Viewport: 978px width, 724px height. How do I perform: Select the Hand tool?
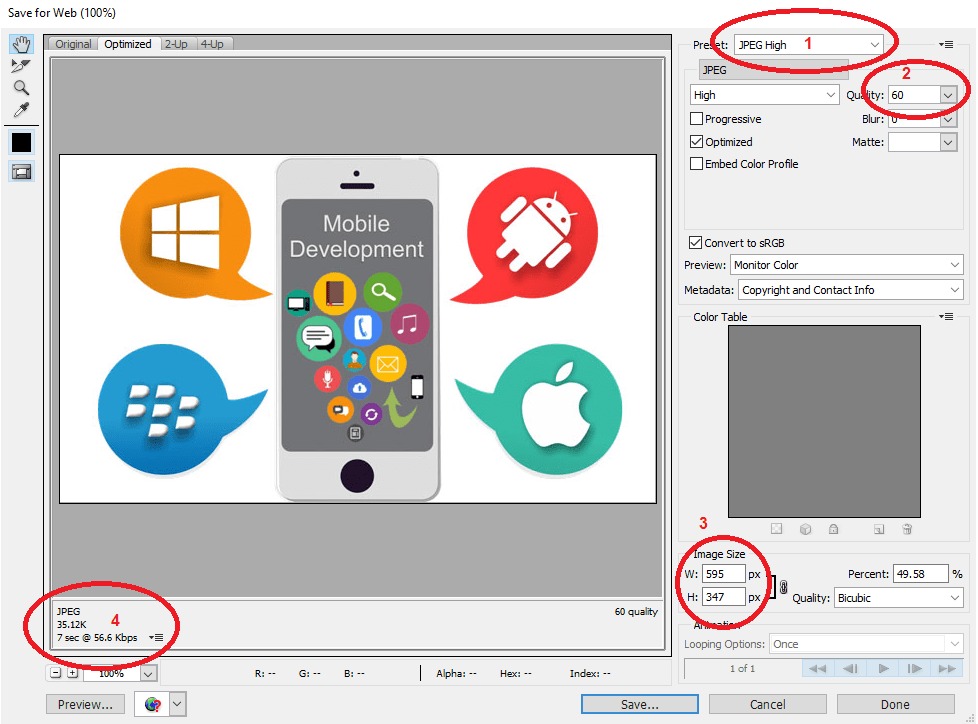coord(21,44)
